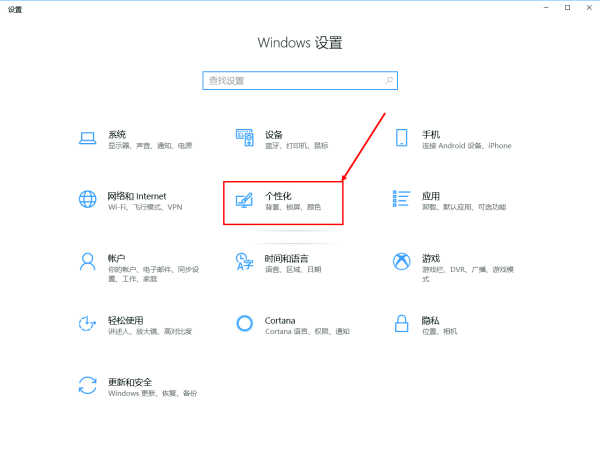Screen dimensions: 600x469
Task: Select the 时间和语言 title
Action: tap(287, 258)
